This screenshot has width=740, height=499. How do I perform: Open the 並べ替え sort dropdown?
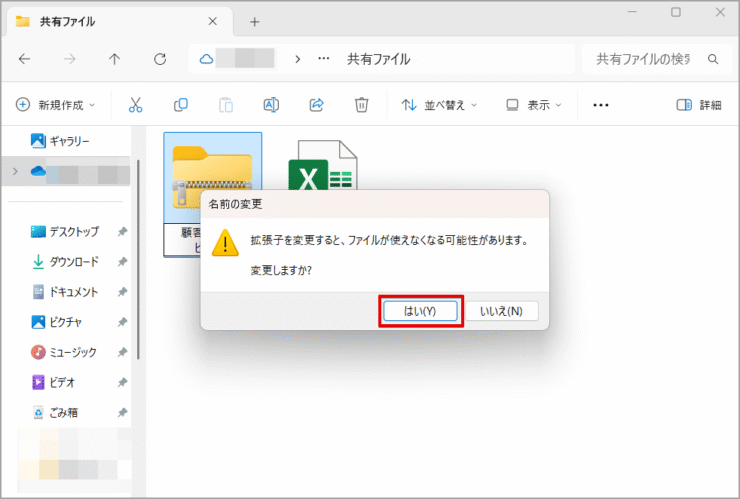pos(439,105)
